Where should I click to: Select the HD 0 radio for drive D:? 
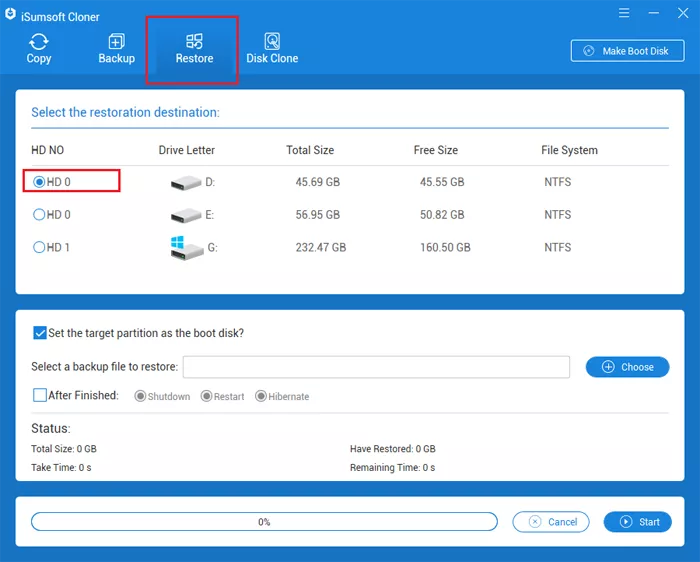click(x=40, y=182)
